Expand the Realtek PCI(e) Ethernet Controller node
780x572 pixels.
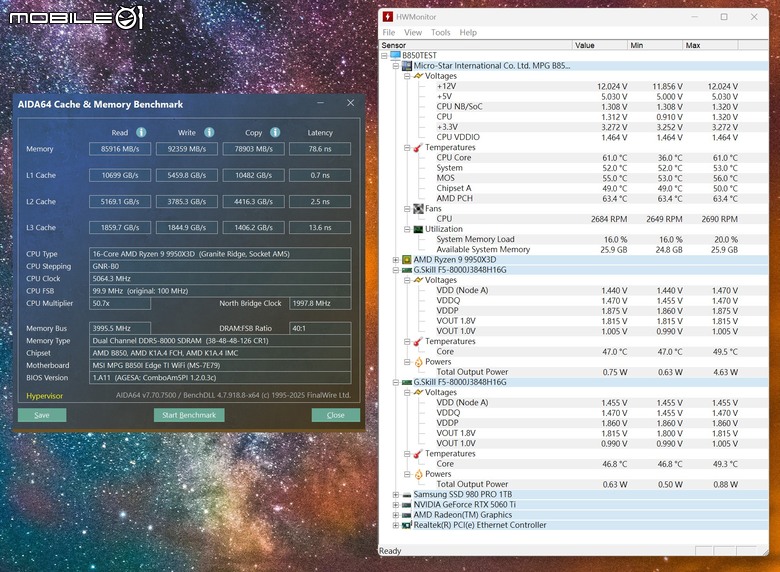point(396,525)
